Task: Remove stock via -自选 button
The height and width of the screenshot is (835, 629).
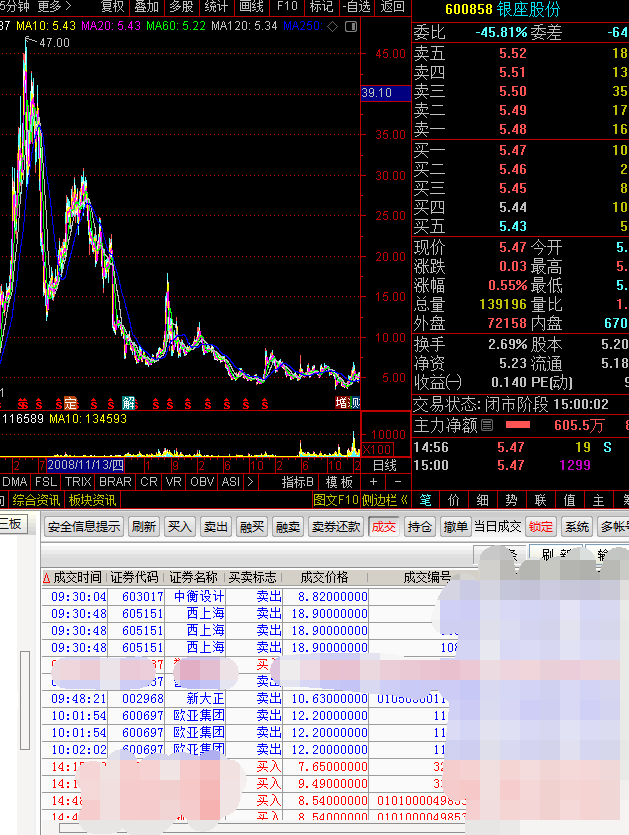Action: tap(357, 6)
